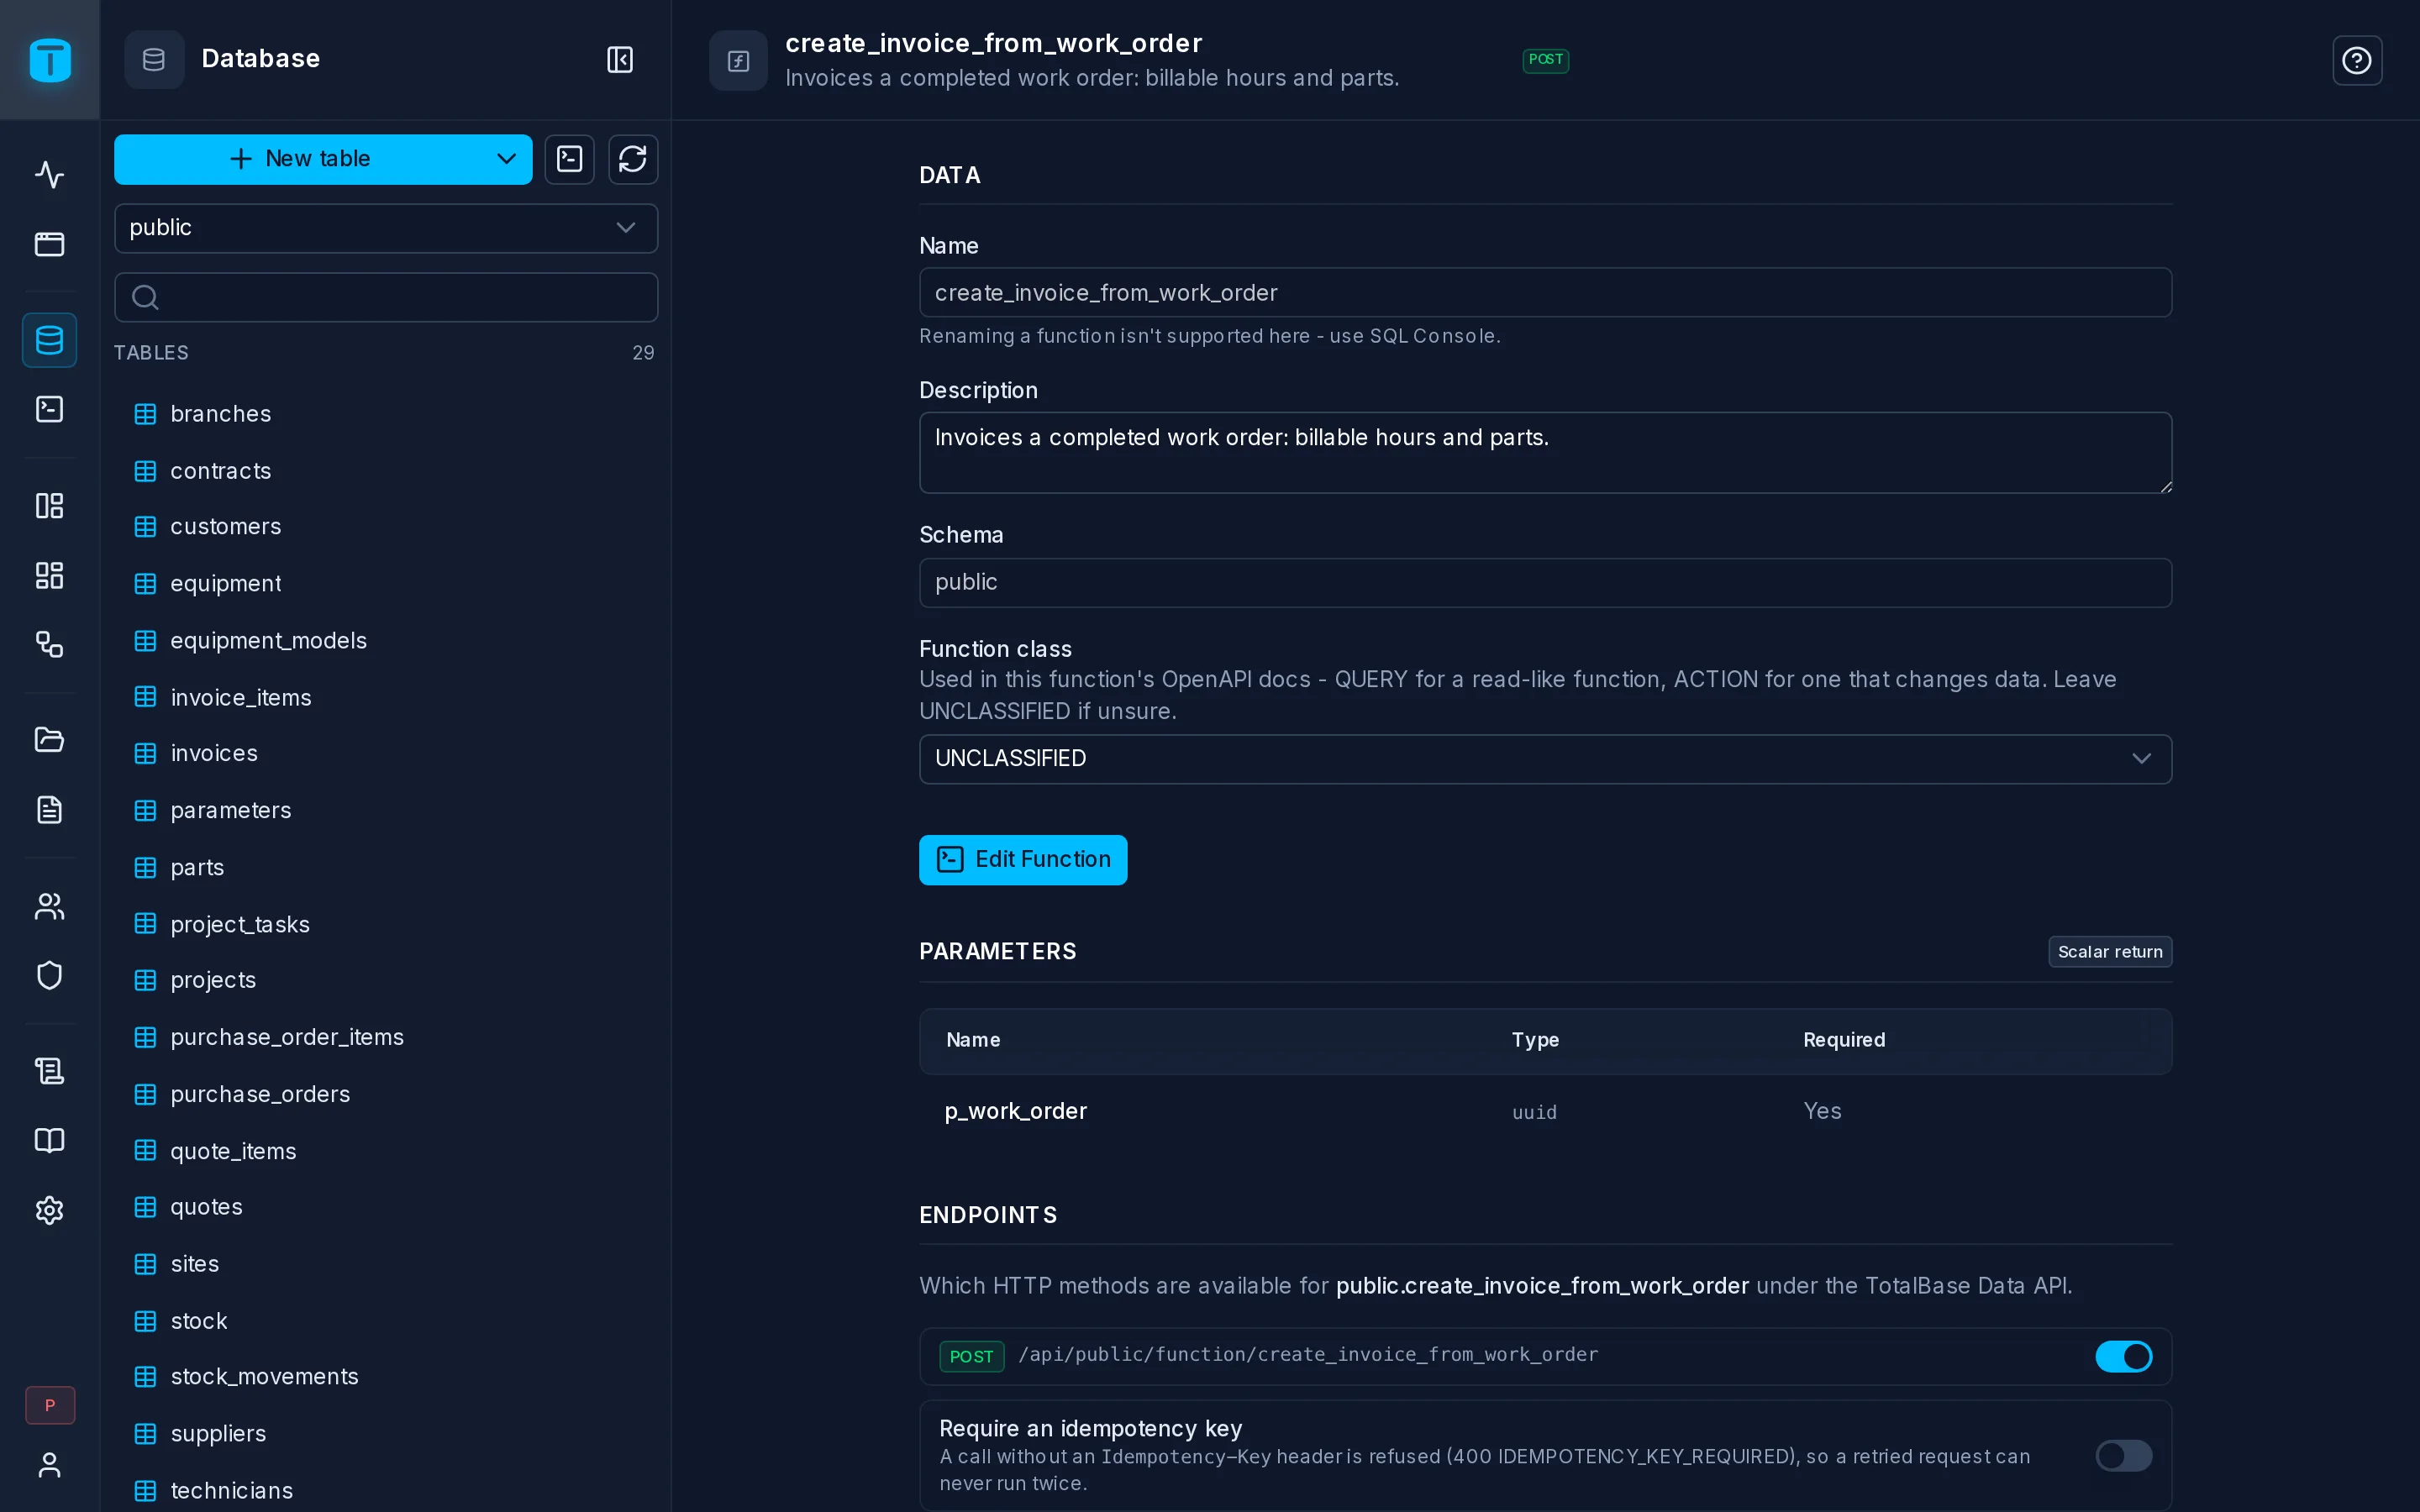Image resolution: width=2420 pixels, height=1512 pixels.
Task: Click the p_work_order parameter row
Action: [x=1545, y=1112]
